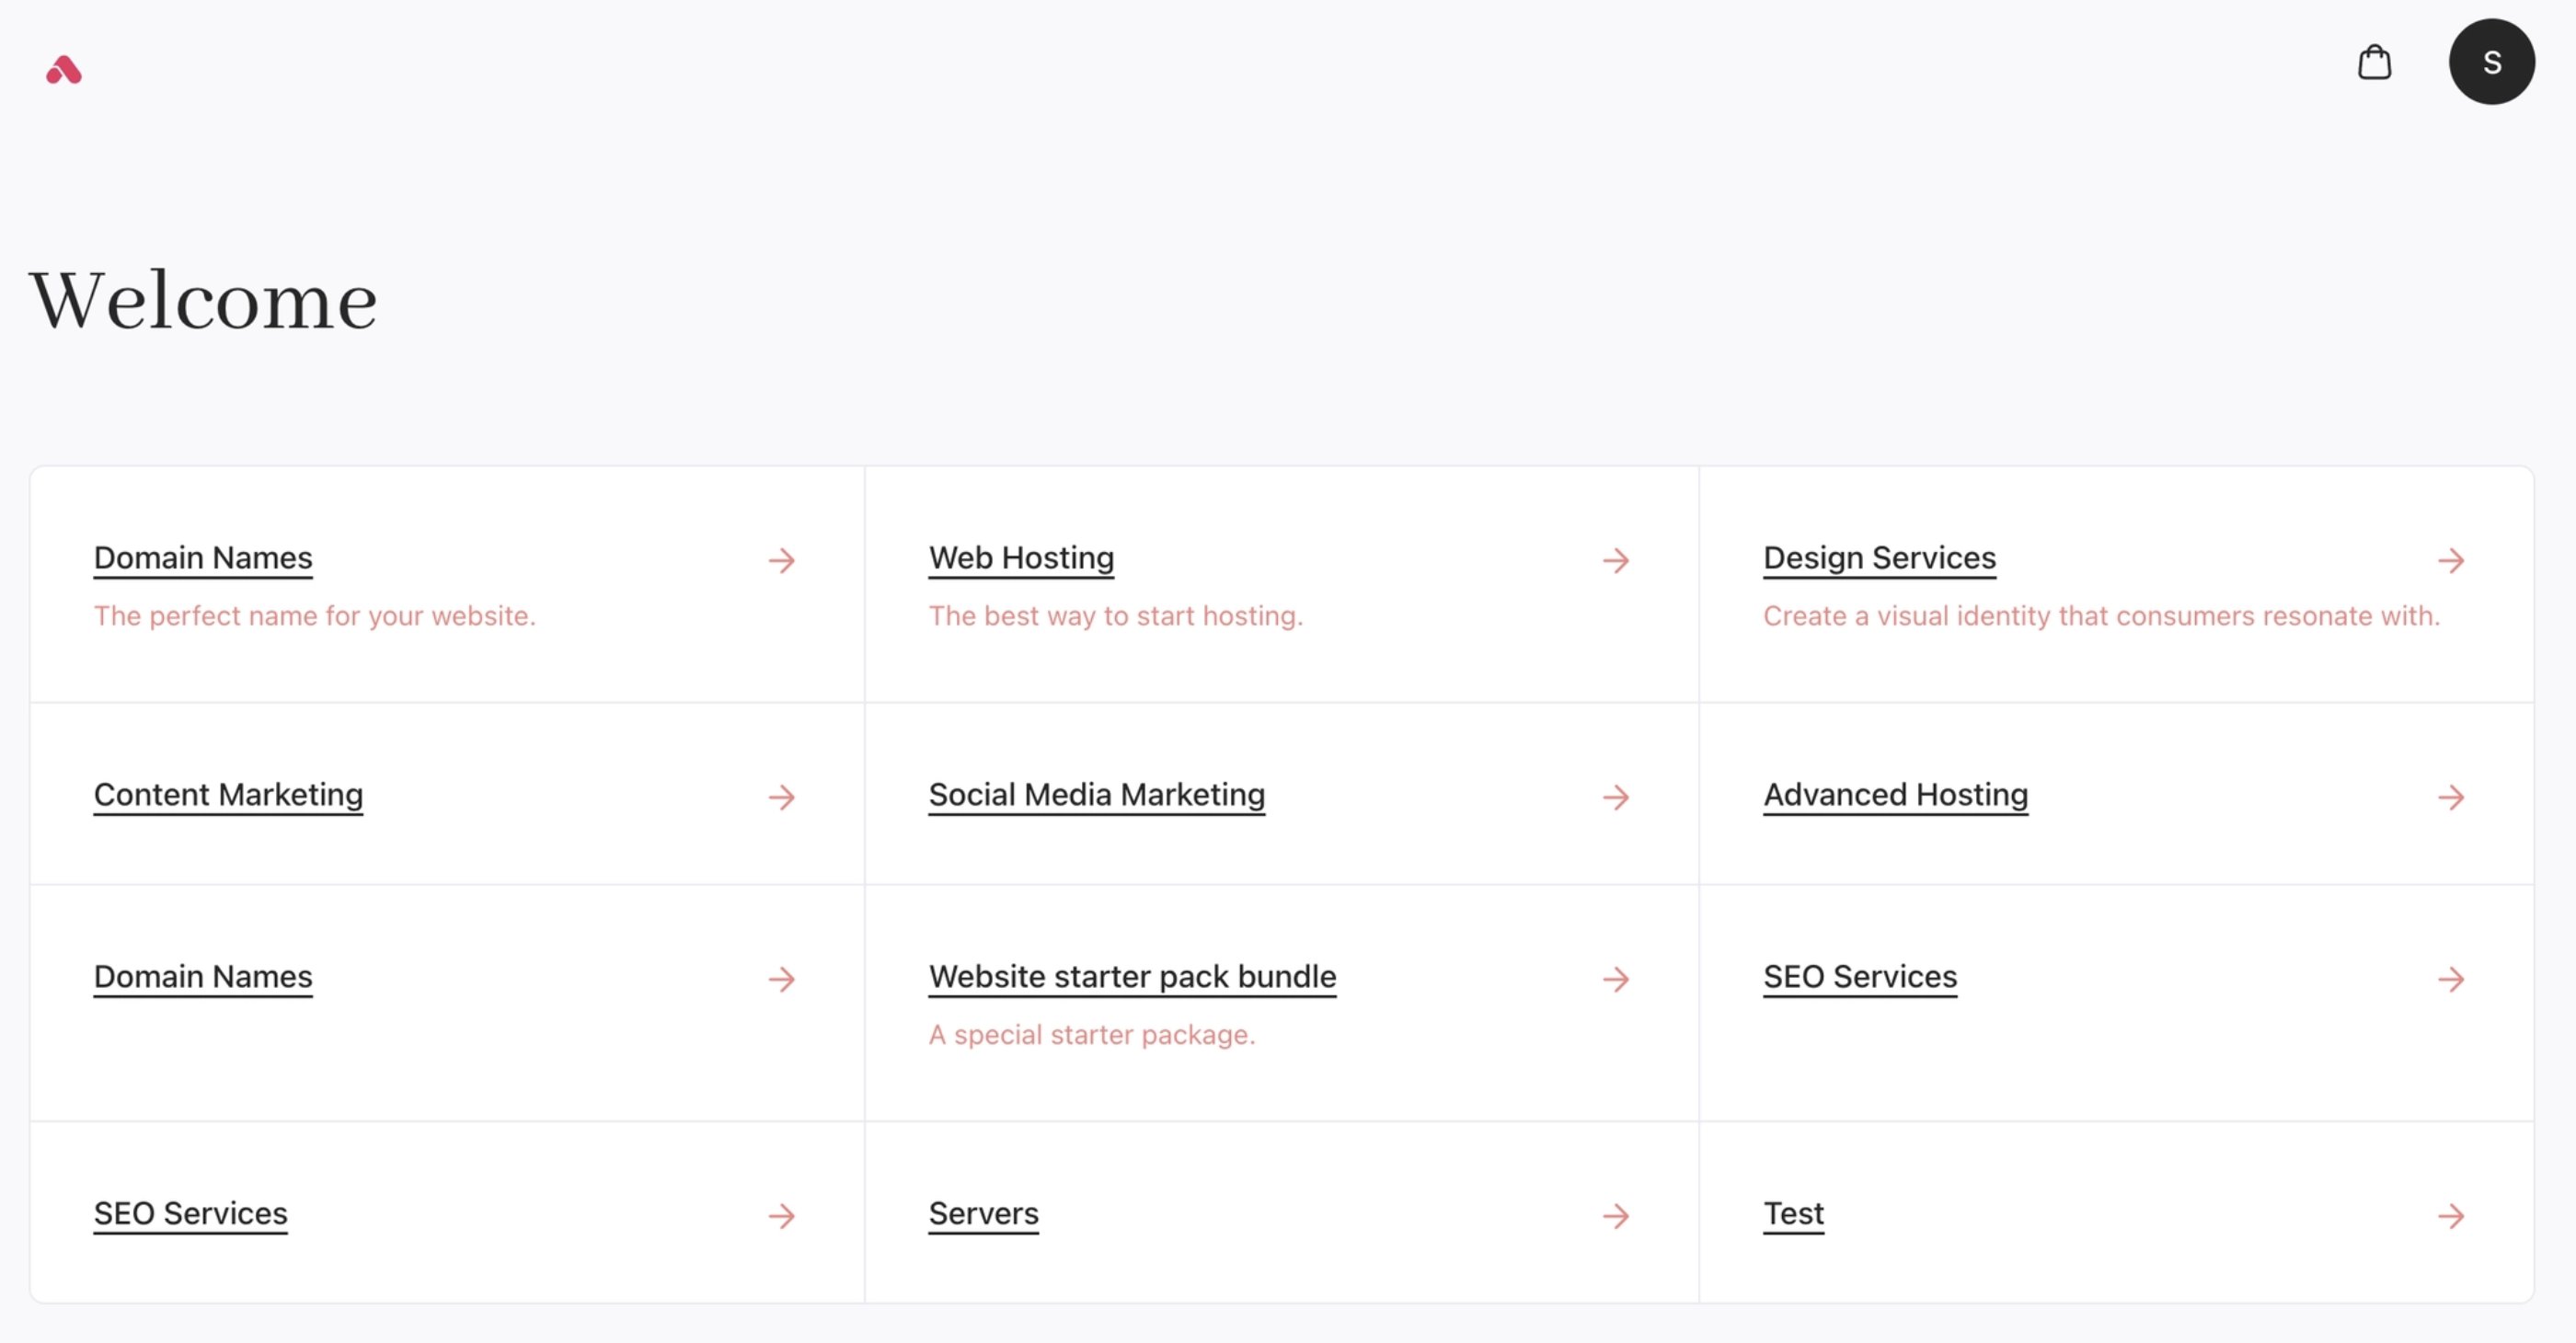Viewport: 2576px width, 1343px height.
Task: Click the arrow beside Design Services
Action: [2451, 560]
